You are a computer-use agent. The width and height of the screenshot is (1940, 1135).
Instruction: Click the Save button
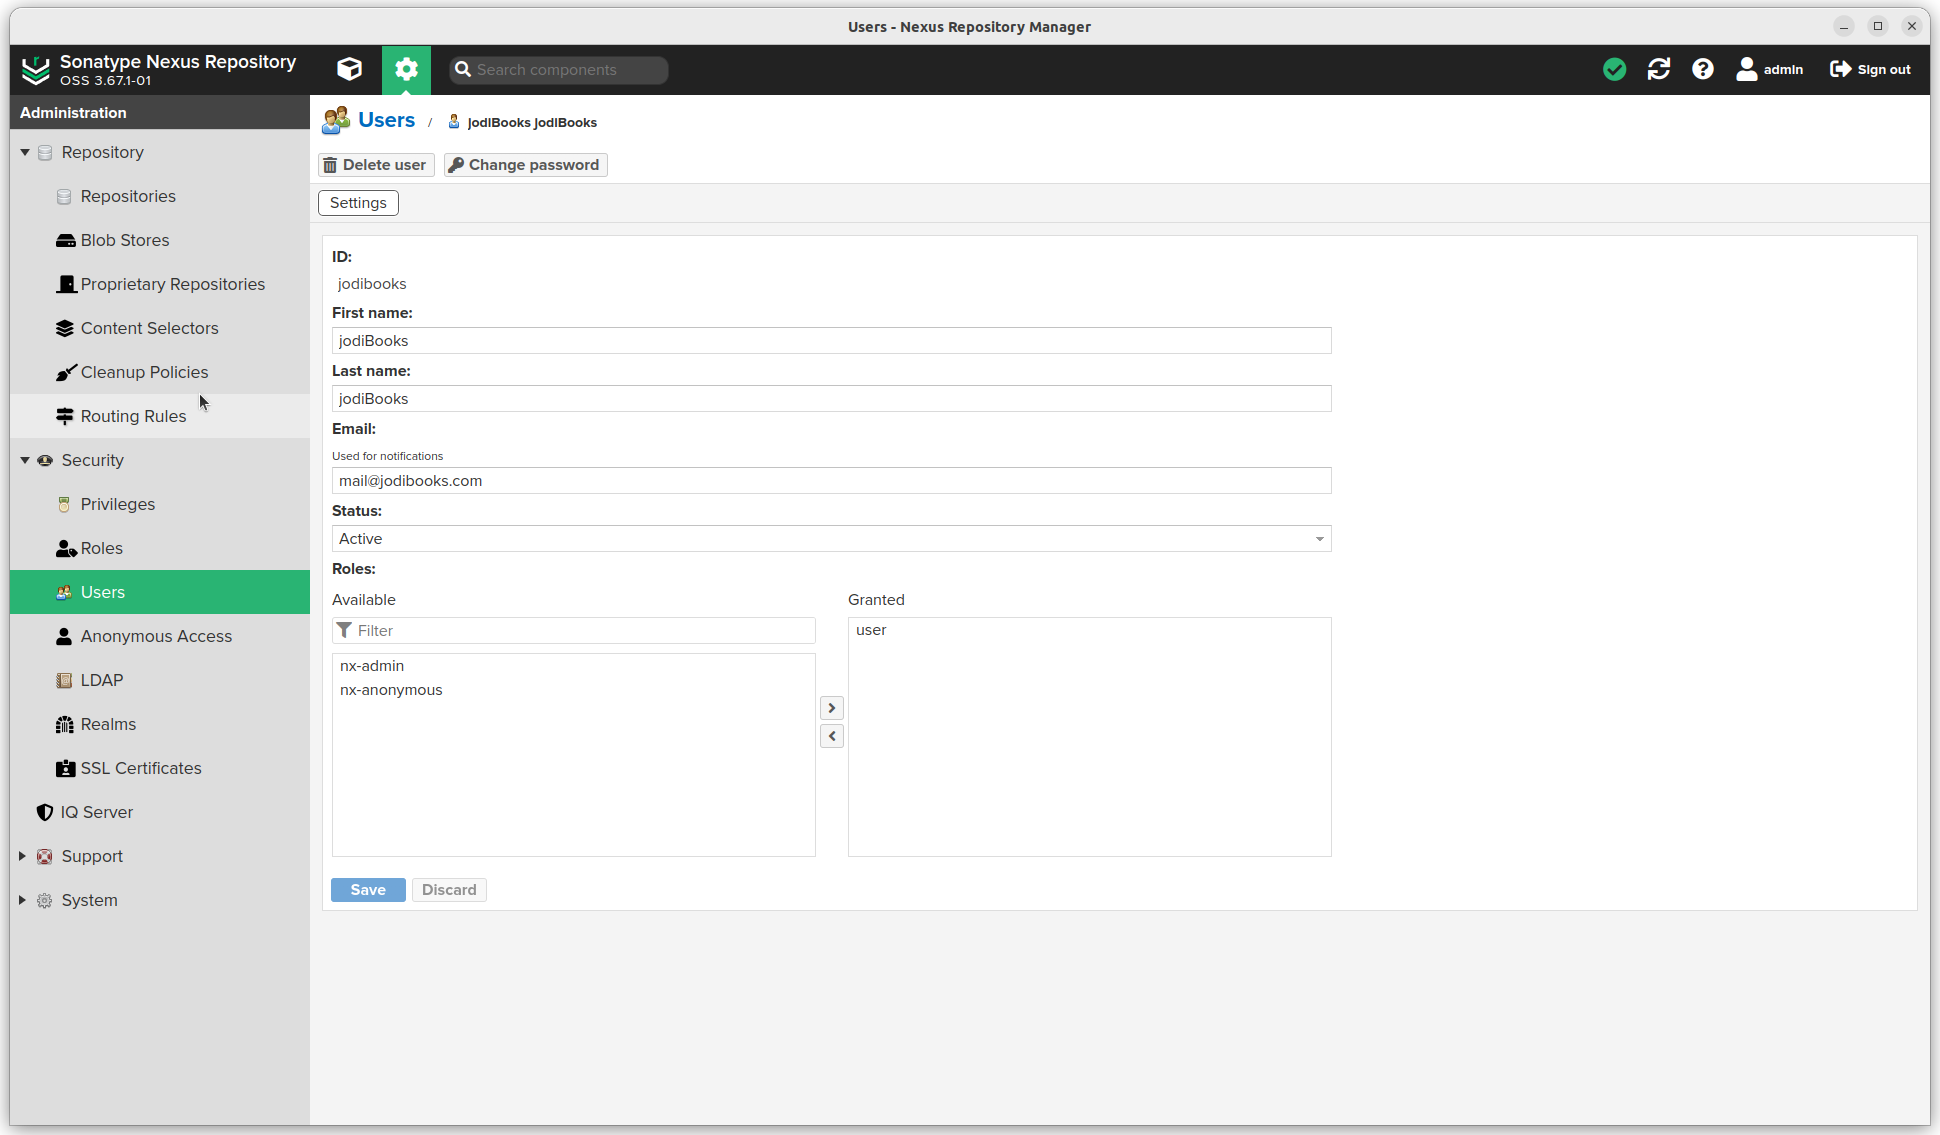click(368, 890)
